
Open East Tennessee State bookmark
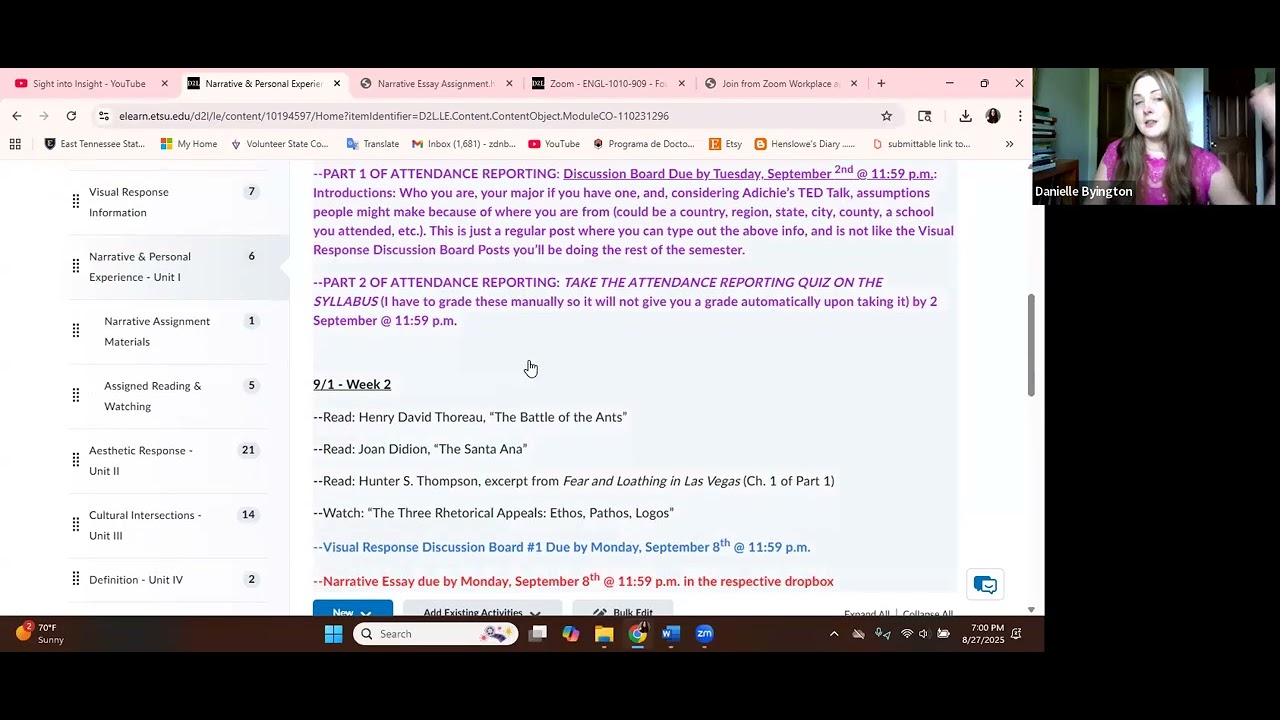95,144
